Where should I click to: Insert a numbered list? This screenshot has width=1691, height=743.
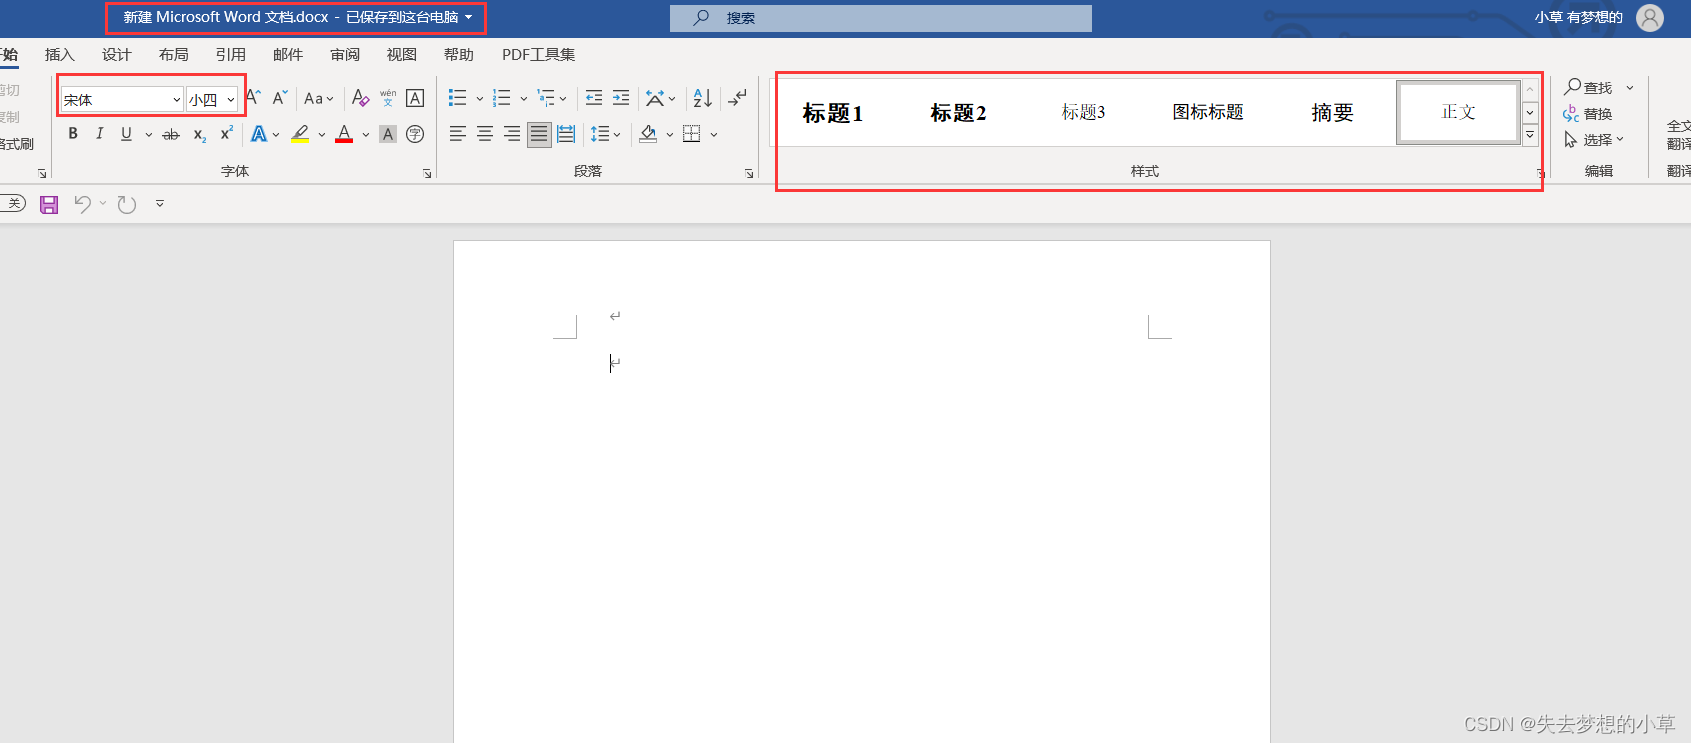point(502,98)
